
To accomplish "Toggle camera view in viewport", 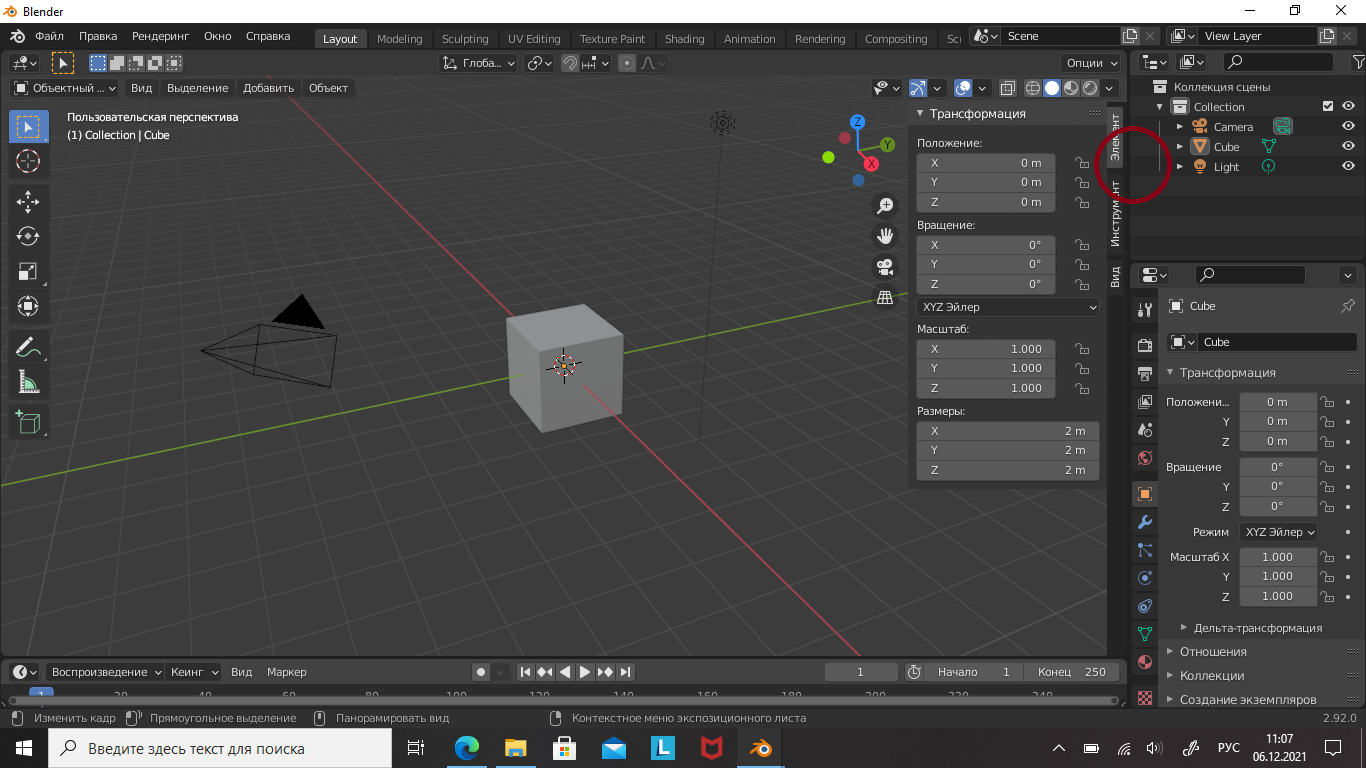I will (x=885, y=267).
